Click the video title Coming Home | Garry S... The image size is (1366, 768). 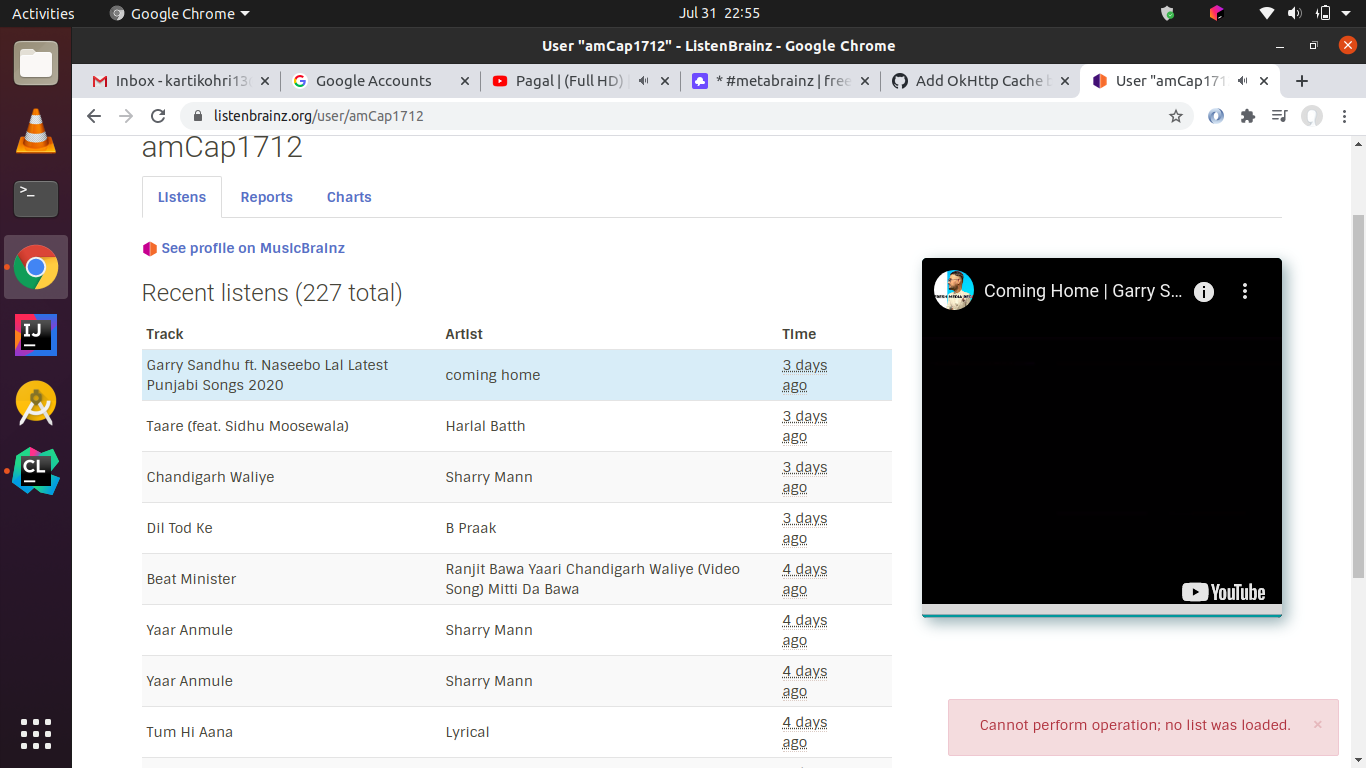[1083, 291]
